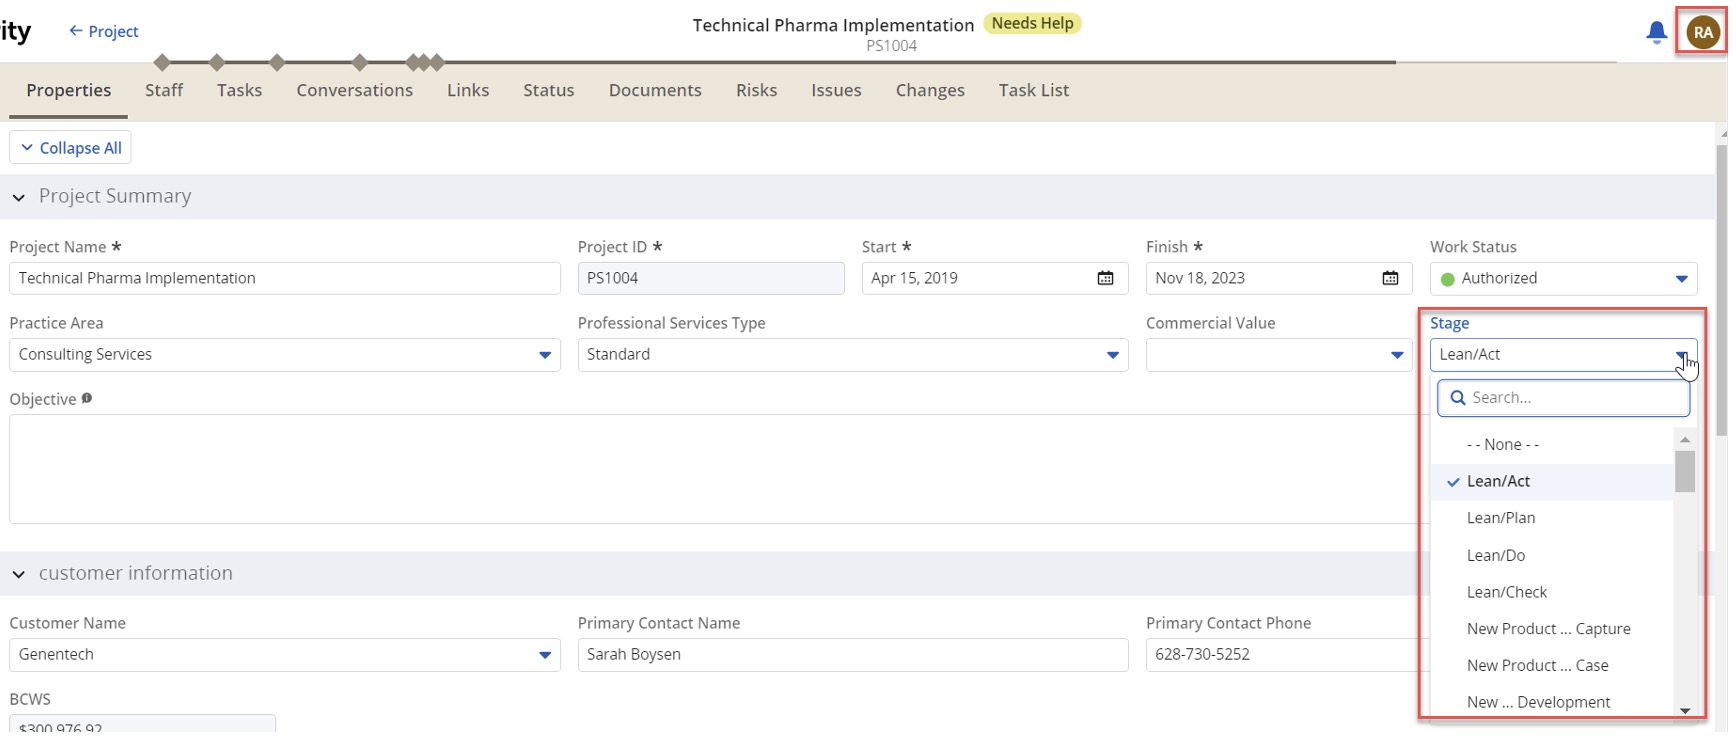Screen dimensions: 1736x740
Task: Open the Finish date calendar picker
Action: click(1390, 278)
